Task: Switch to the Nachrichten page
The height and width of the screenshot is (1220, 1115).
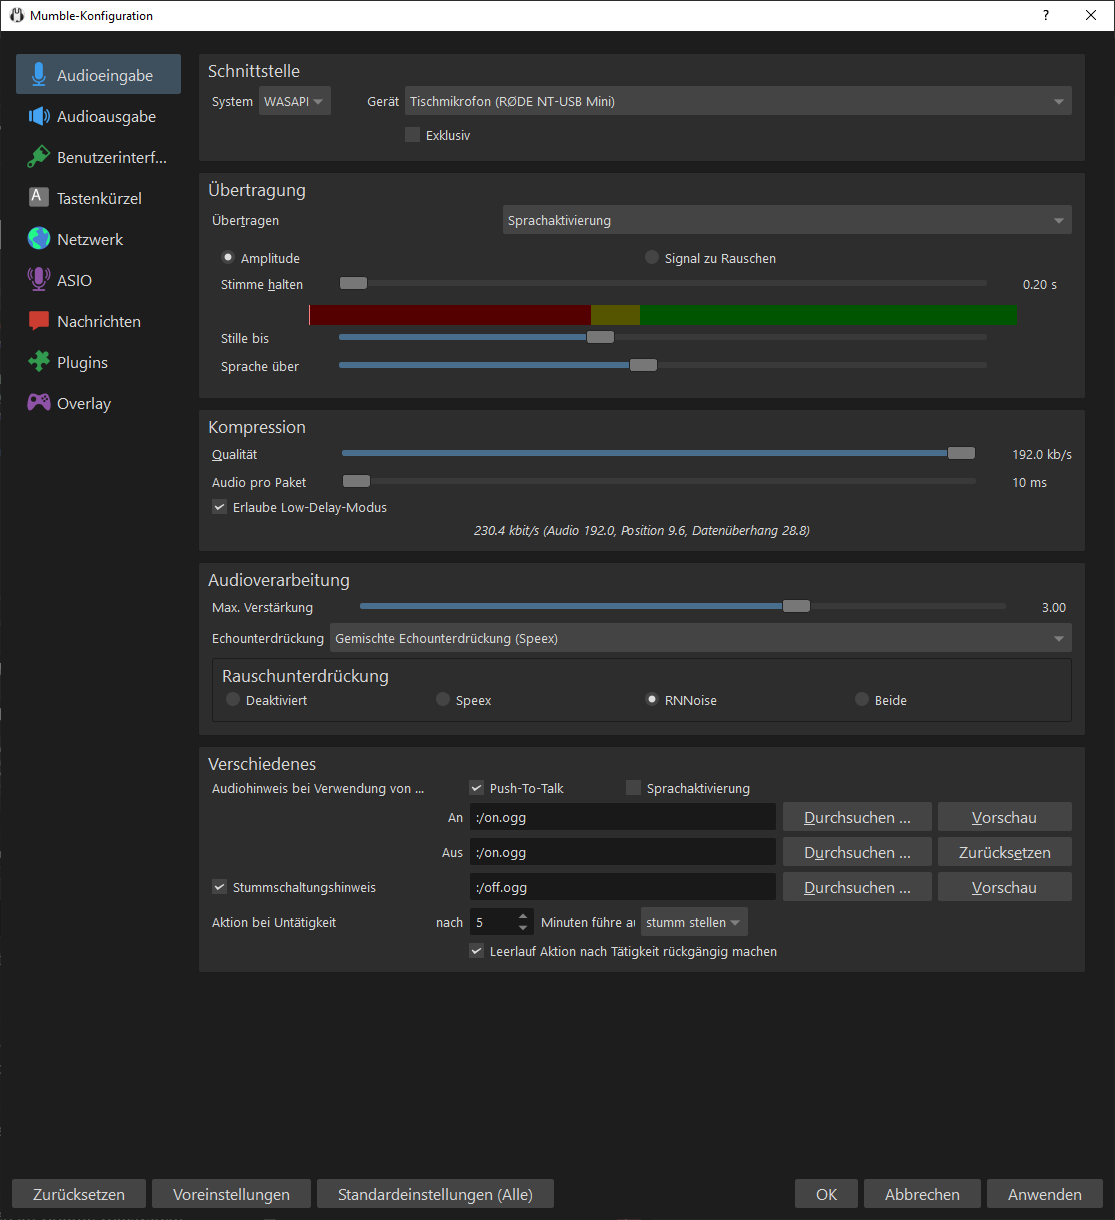Action: pyautogui.click(x=98, y=321)
